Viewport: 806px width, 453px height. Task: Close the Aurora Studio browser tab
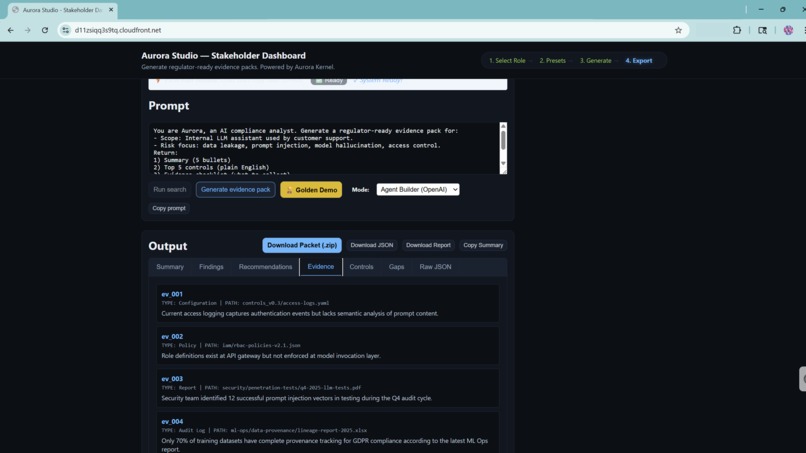[111, 10]
